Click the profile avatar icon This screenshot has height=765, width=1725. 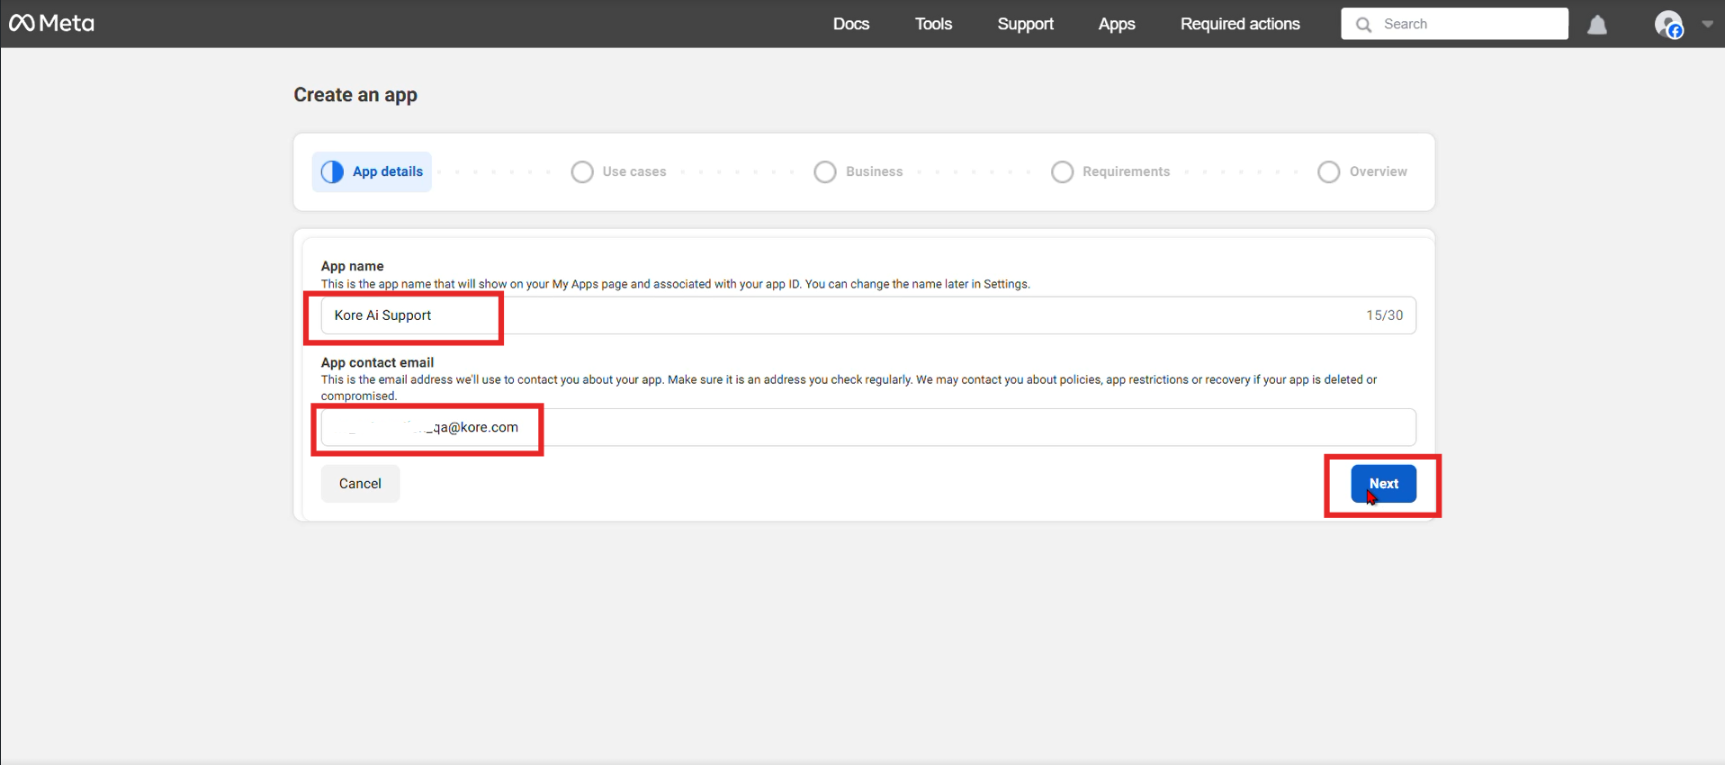click(1668, 25)
